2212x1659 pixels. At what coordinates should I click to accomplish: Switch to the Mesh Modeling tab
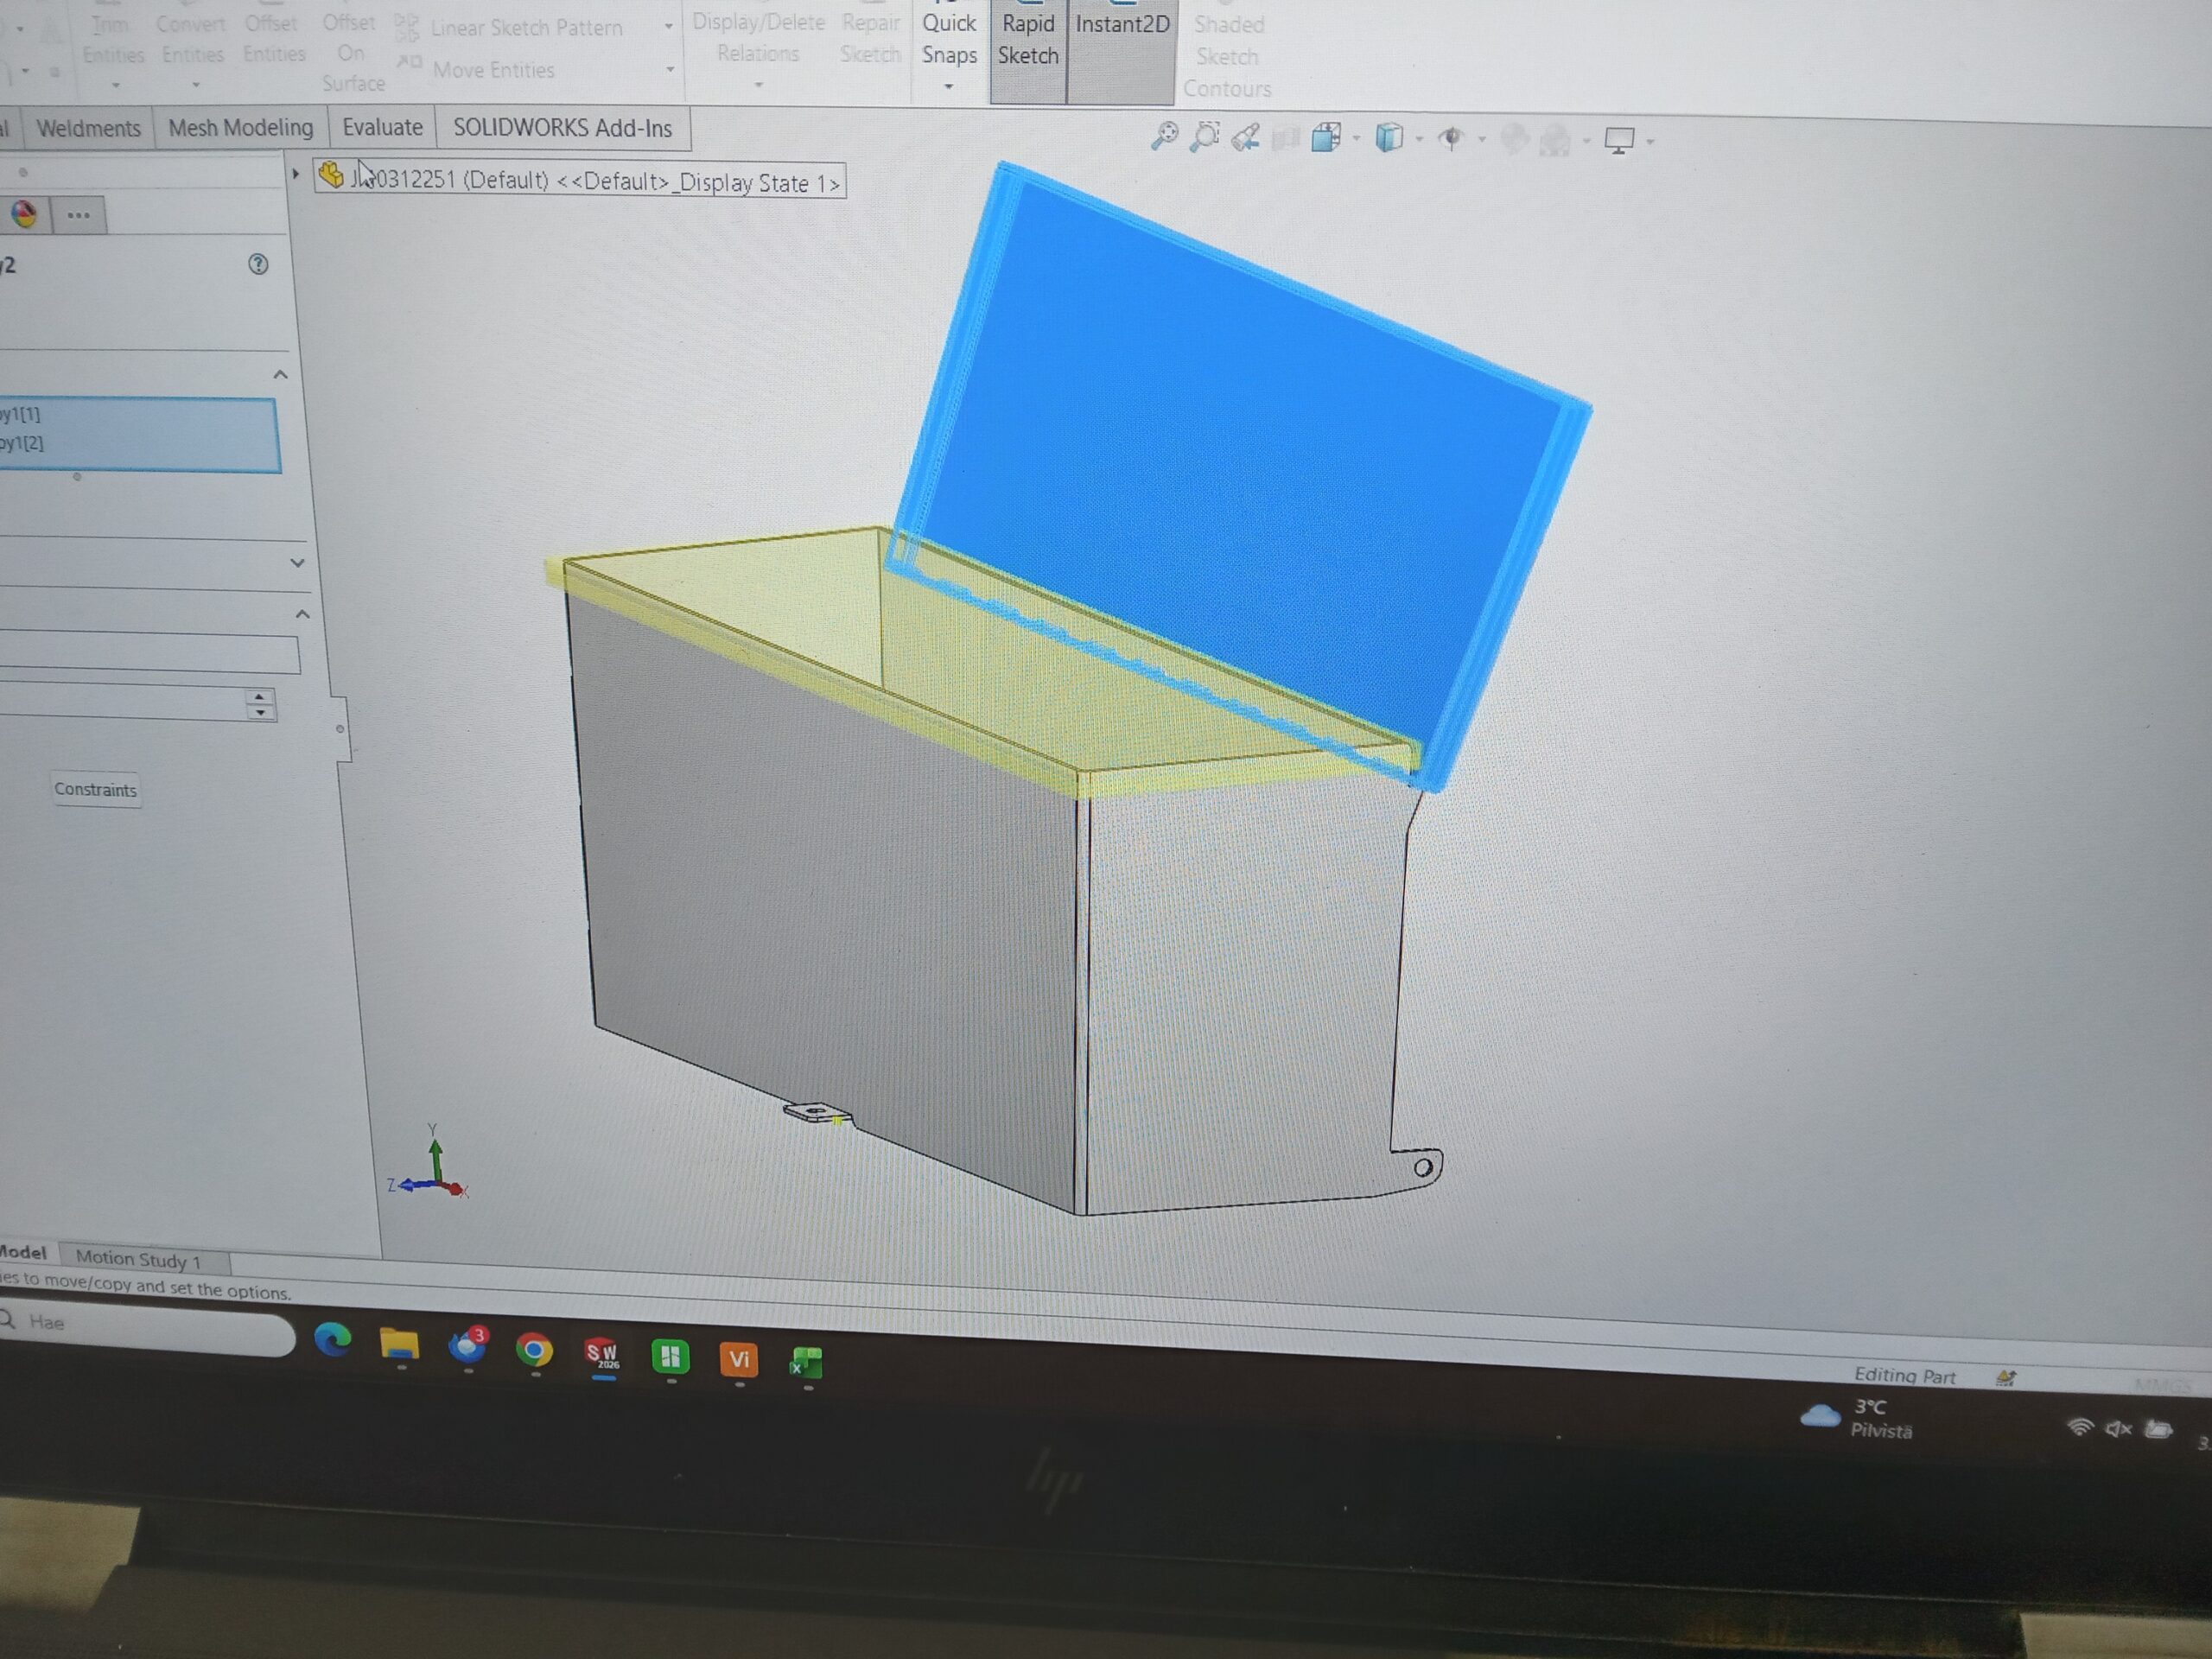click(x=240, y=128)
